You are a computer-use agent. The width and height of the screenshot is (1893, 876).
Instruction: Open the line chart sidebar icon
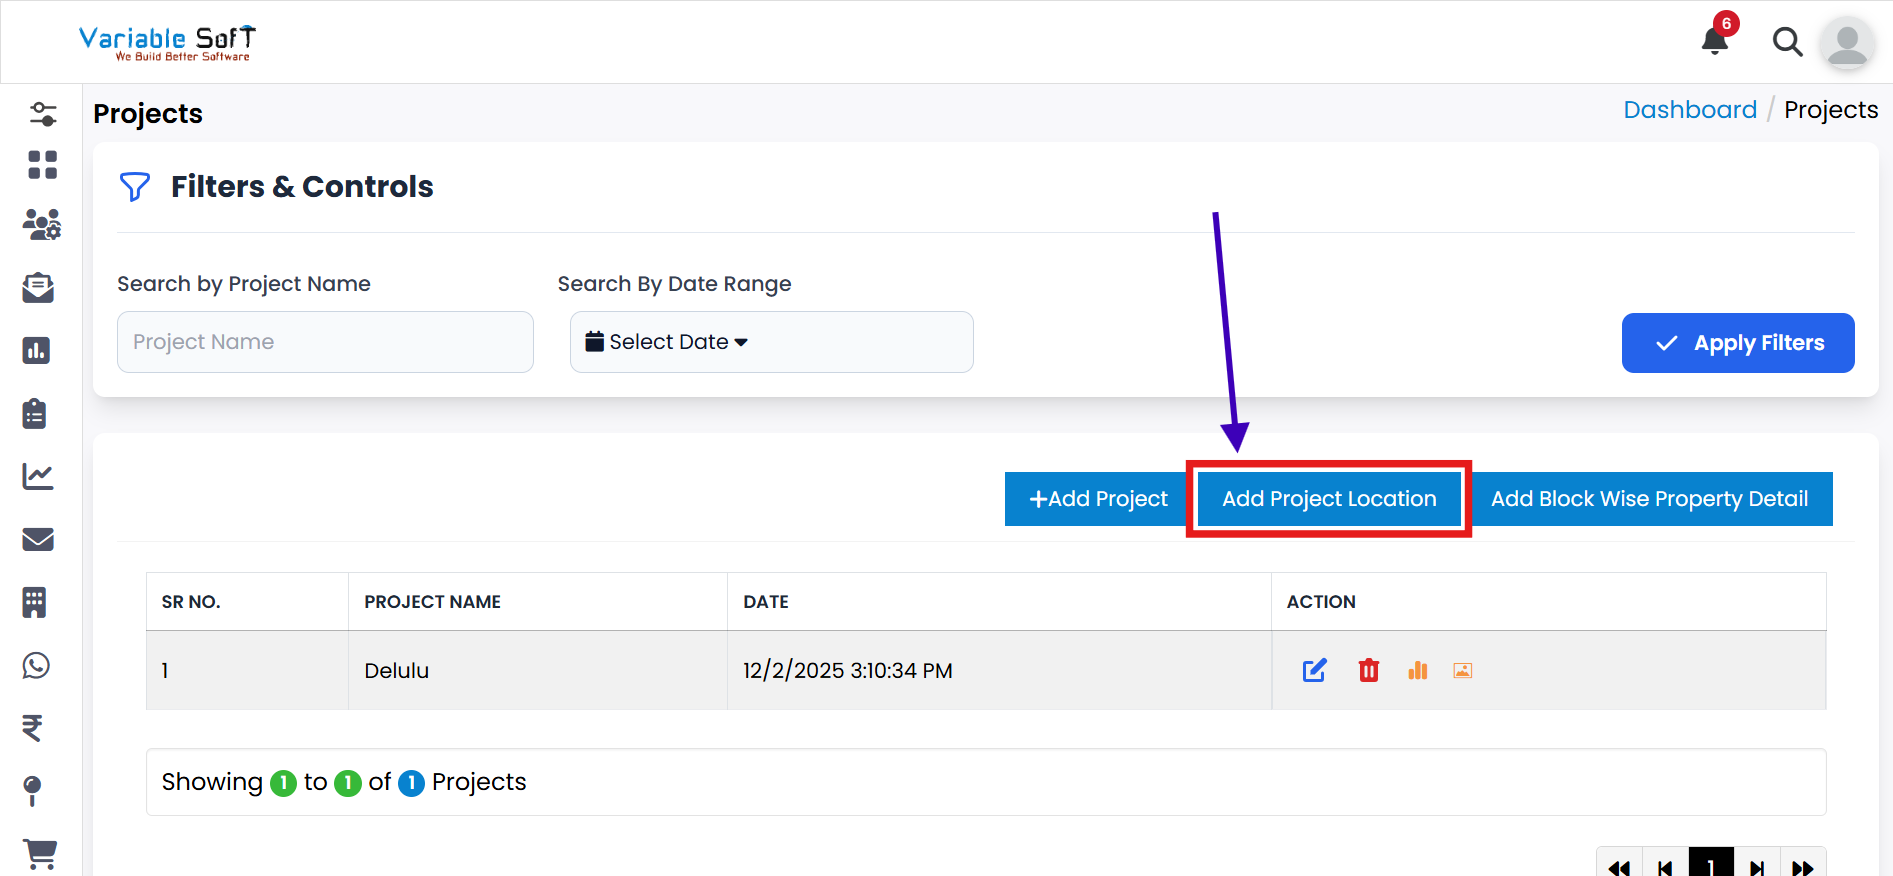(38, 476)
